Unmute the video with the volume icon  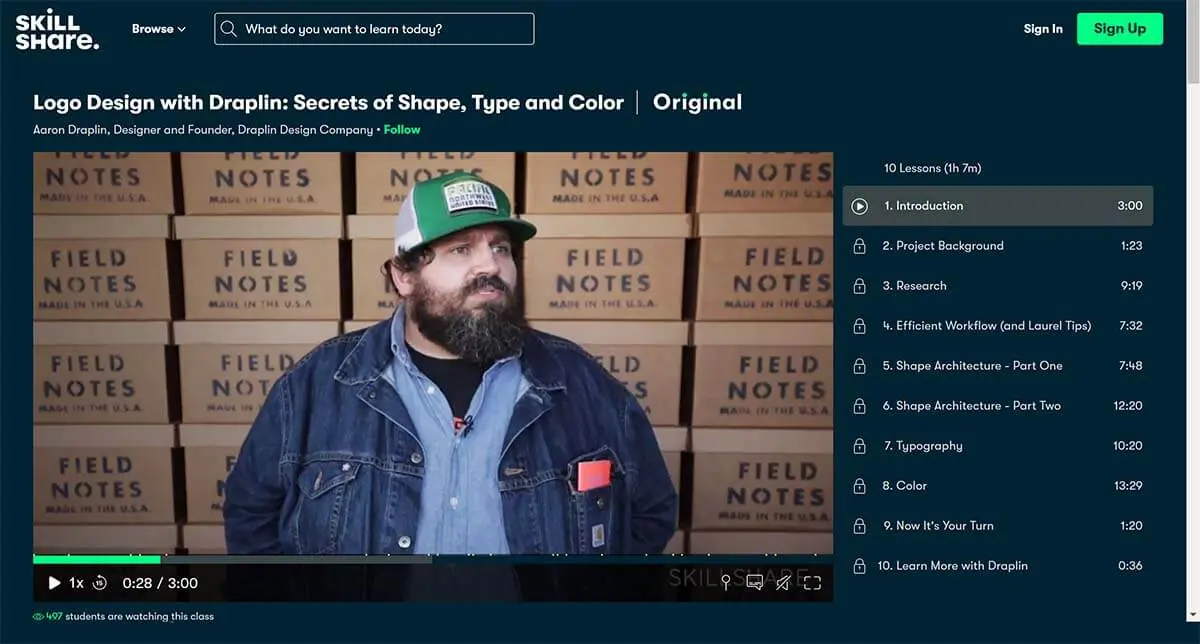point(784,583)
